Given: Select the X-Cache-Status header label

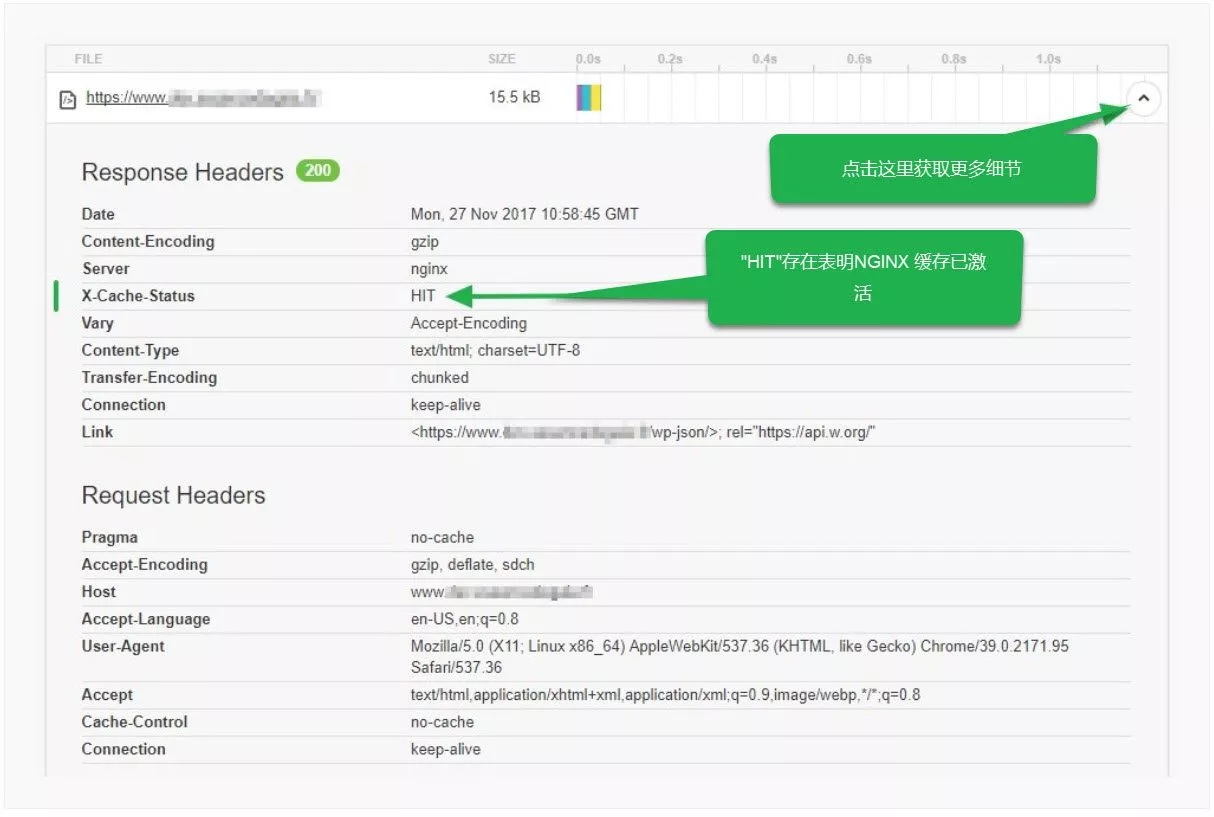Looking at the screenshot, I should point(138,296).
